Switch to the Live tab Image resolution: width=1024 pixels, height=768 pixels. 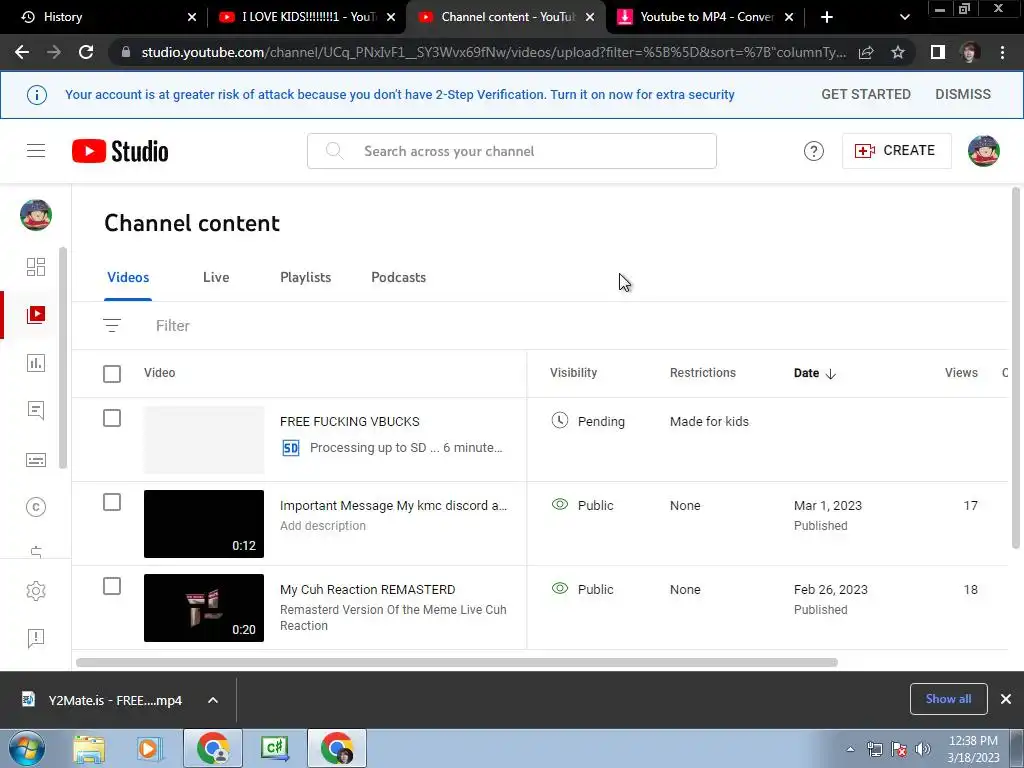[x=216, y=278]
